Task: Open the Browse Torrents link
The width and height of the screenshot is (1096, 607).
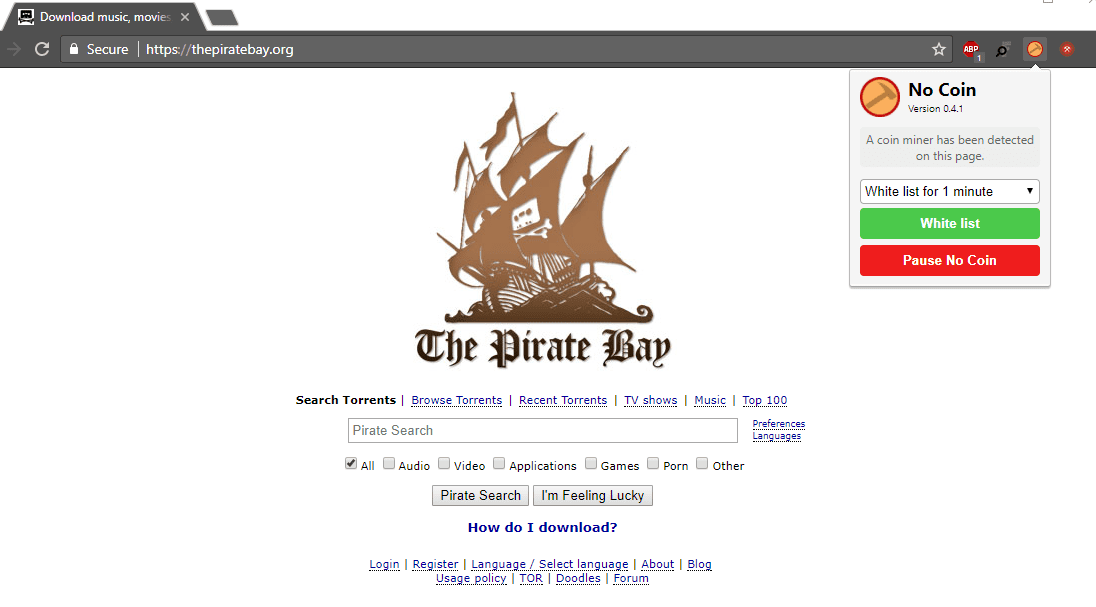Action: [x=456, y=400]
